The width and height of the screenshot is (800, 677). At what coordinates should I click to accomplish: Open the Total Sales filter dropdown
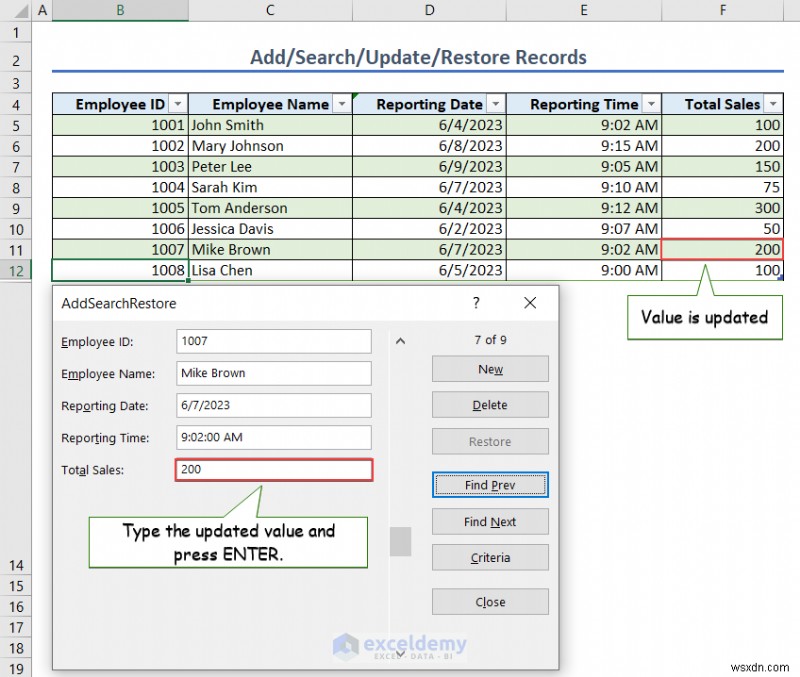pyautogui.click(x=773, y=104)
